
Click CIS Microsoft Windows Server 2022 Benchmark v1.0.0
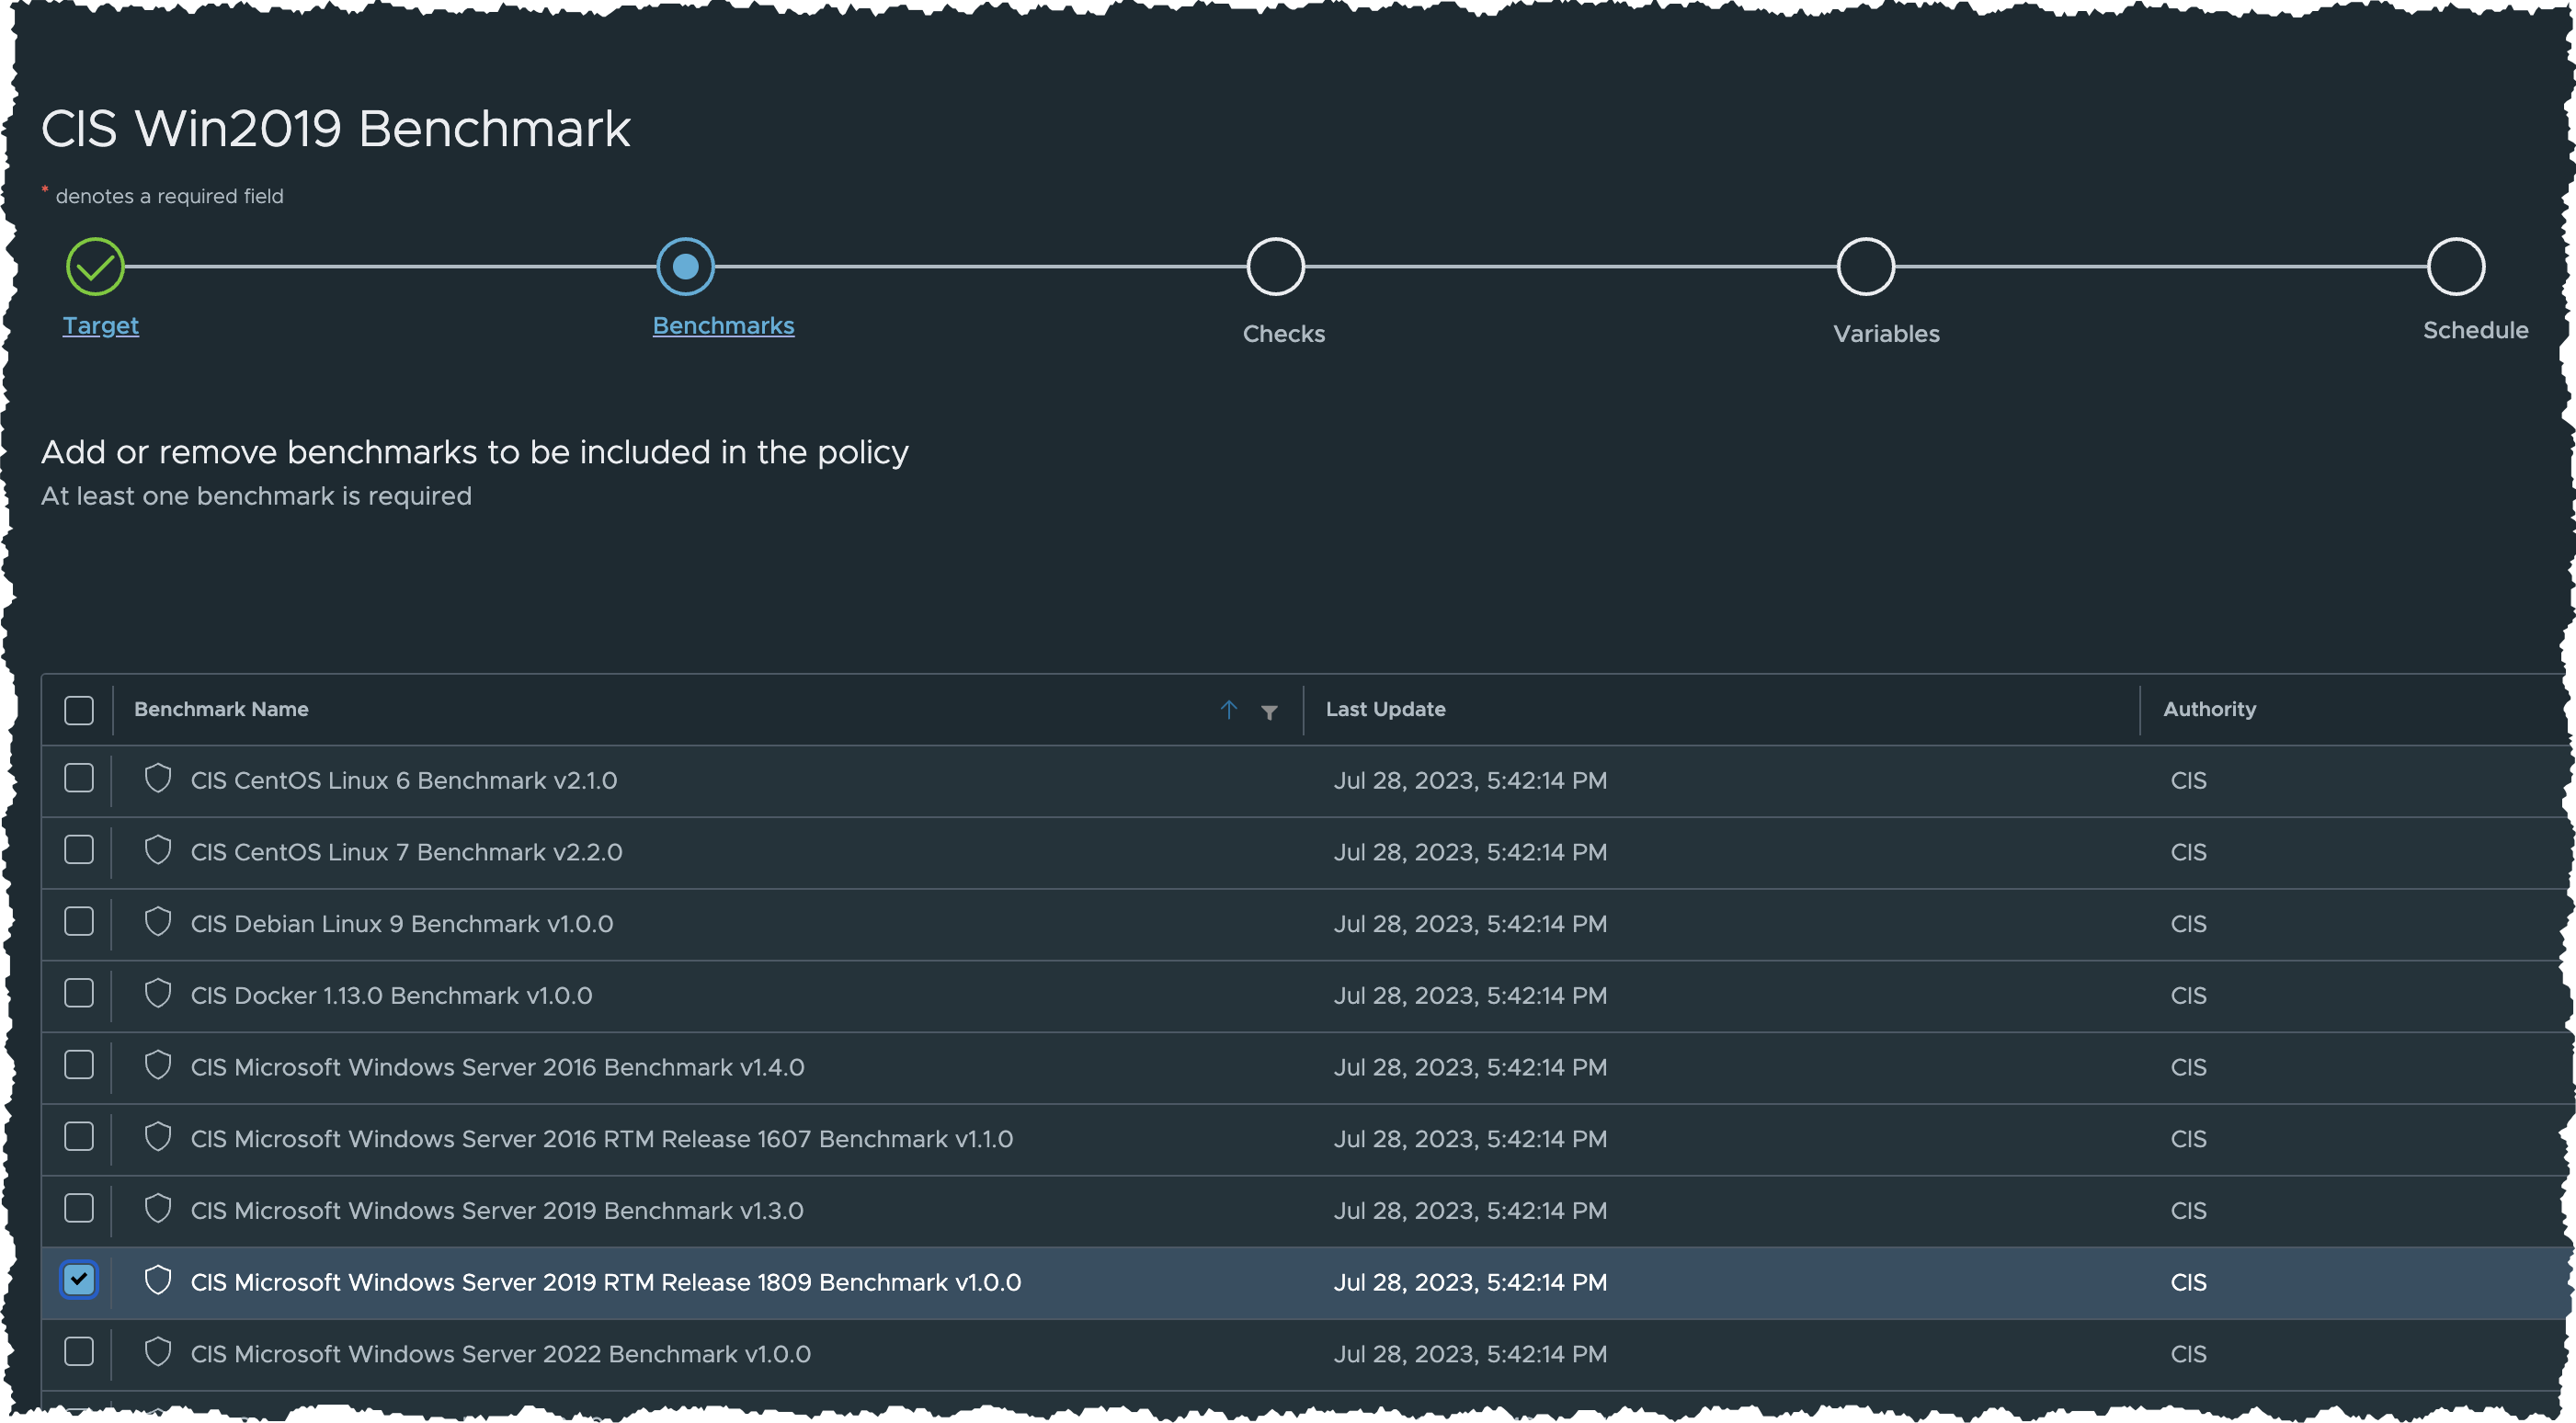point(500,1354)
